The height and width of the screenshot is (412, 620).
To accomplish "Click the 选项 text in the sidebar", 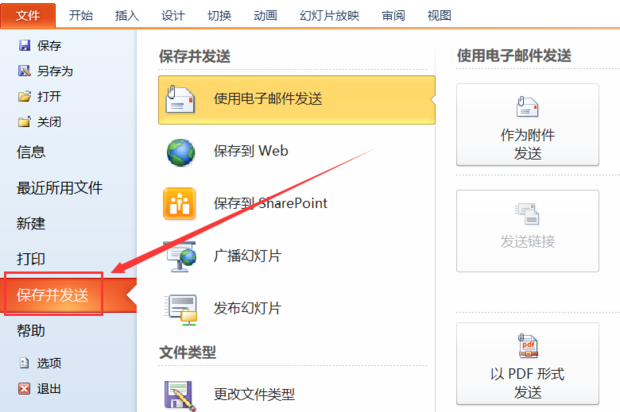I will coord(49,363).
